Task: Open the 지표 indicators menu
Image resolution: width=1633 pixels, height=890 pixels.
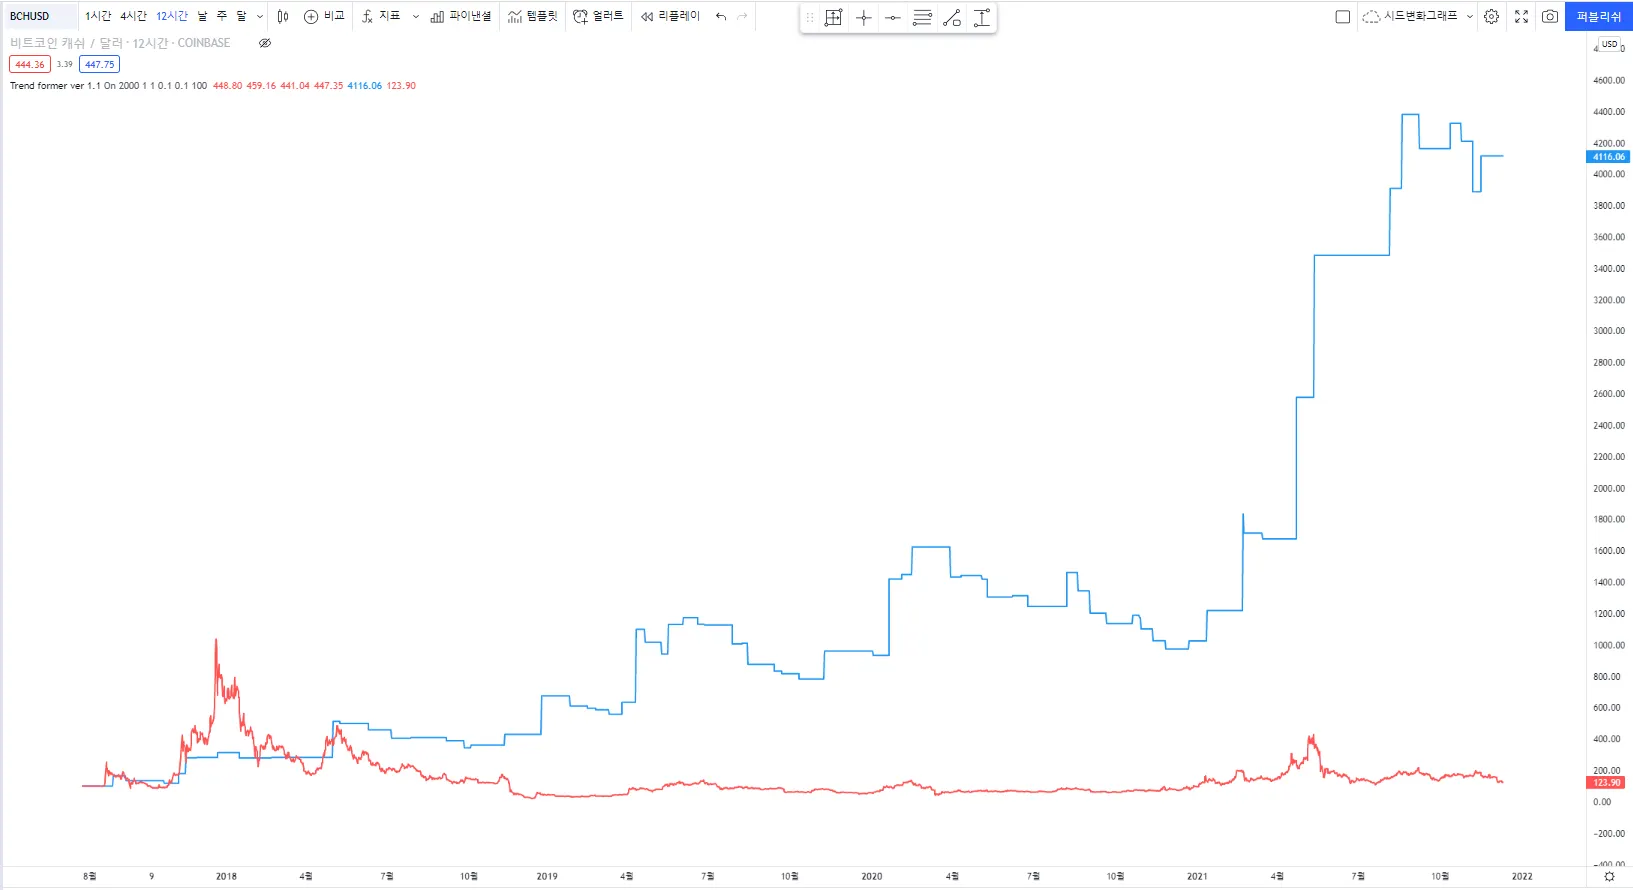Action: click(381, 16)
